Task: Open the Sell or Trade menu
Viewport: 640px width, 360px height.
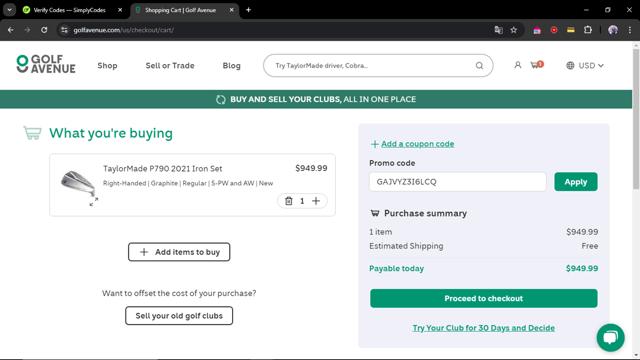Action: tap(170, 66)
